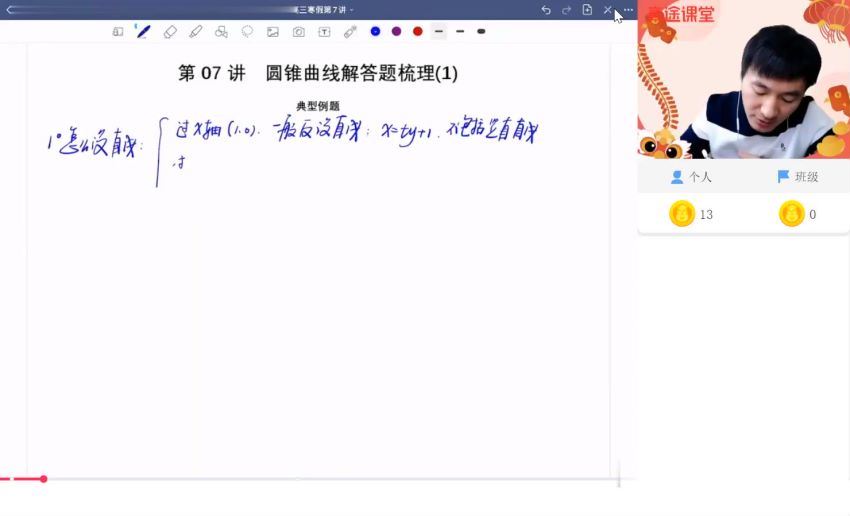This screenshot has height=516, width=850.
Task: Switch to the 个人 tab
Action: pos(691,177)
